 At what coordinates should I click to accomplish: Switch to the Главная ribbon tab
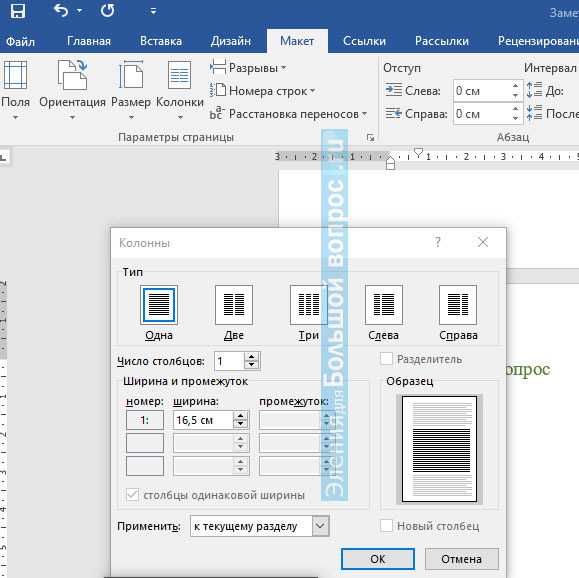pyautogui.click(x=89, y=41)
